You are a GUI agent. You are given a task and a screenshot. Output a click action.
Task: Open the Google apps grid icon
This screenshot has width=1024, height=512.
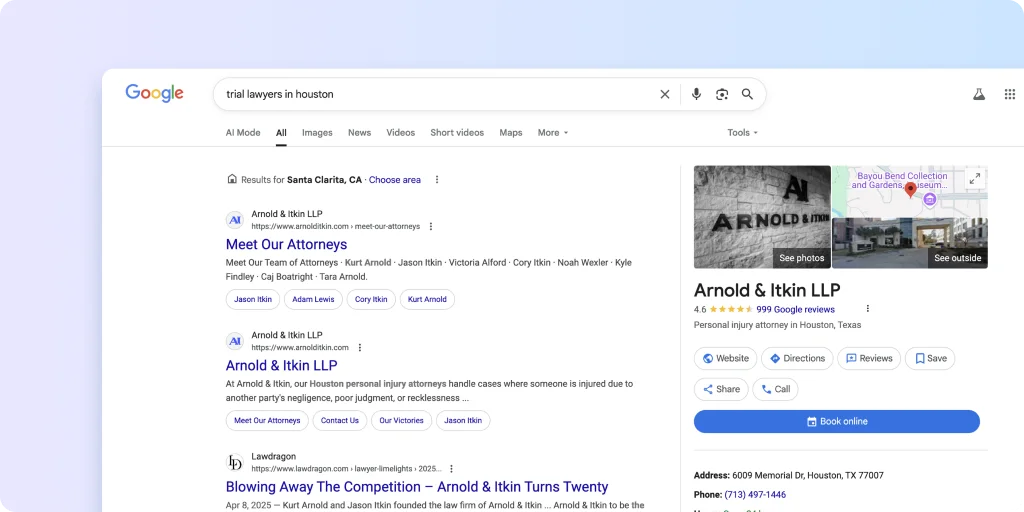pyautogui.click(x=1010, y=94)
